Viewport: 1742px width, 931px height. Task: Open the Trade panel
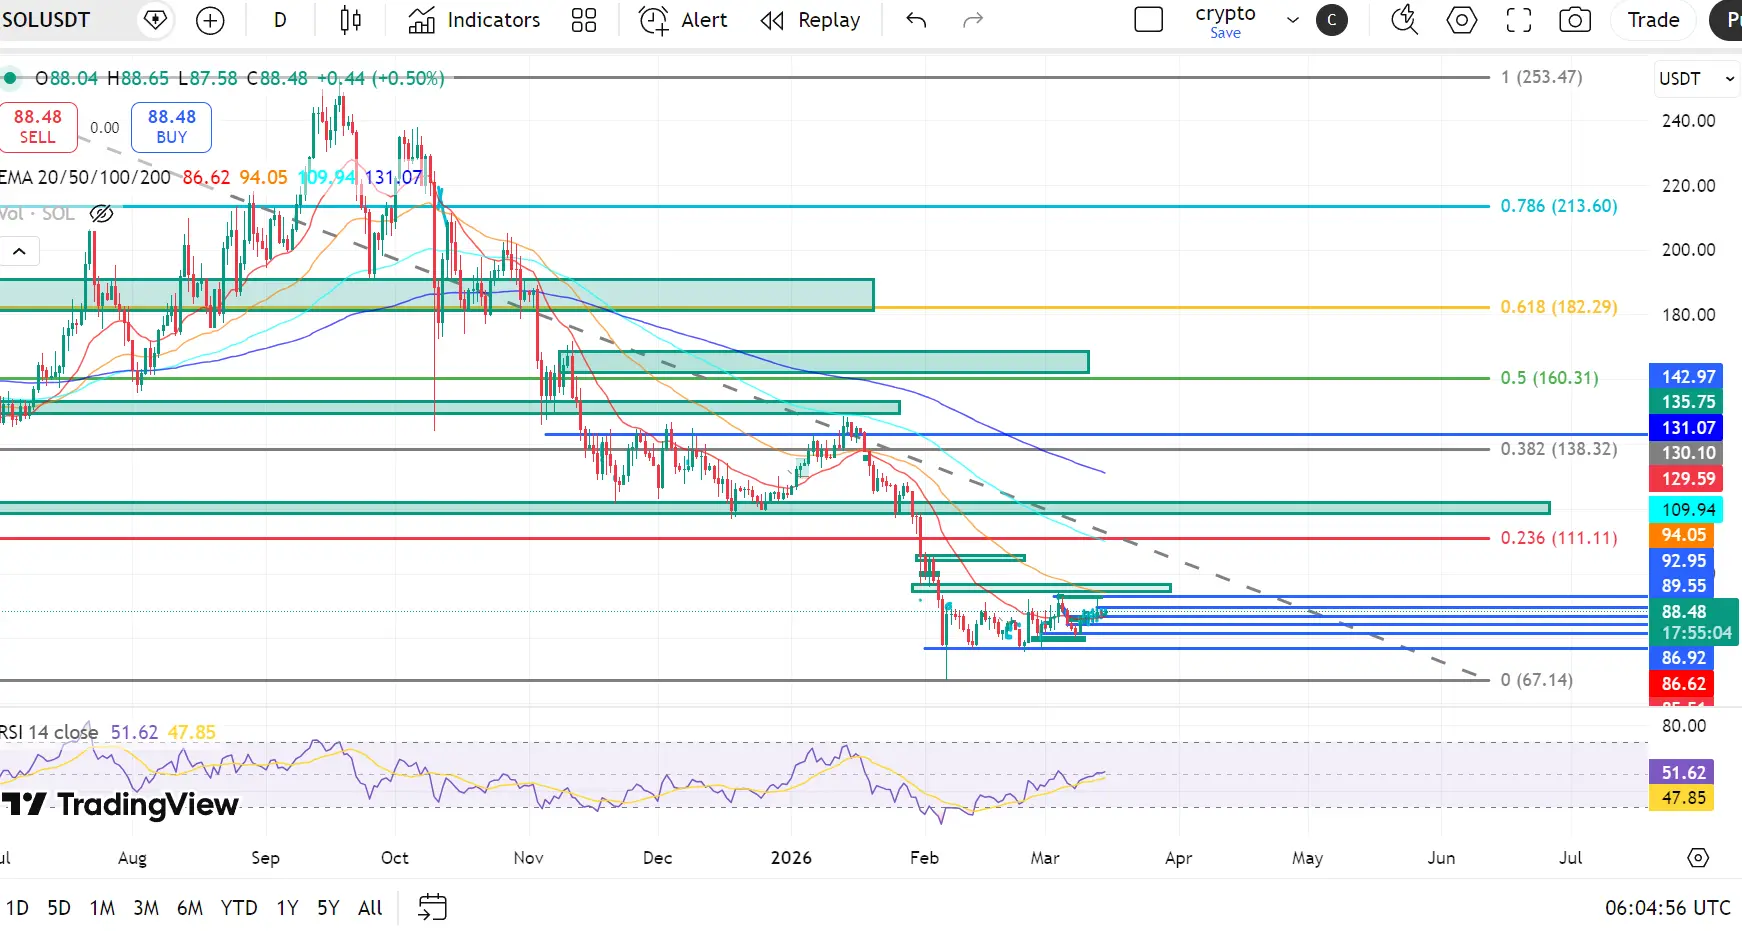click(1653, 20)
